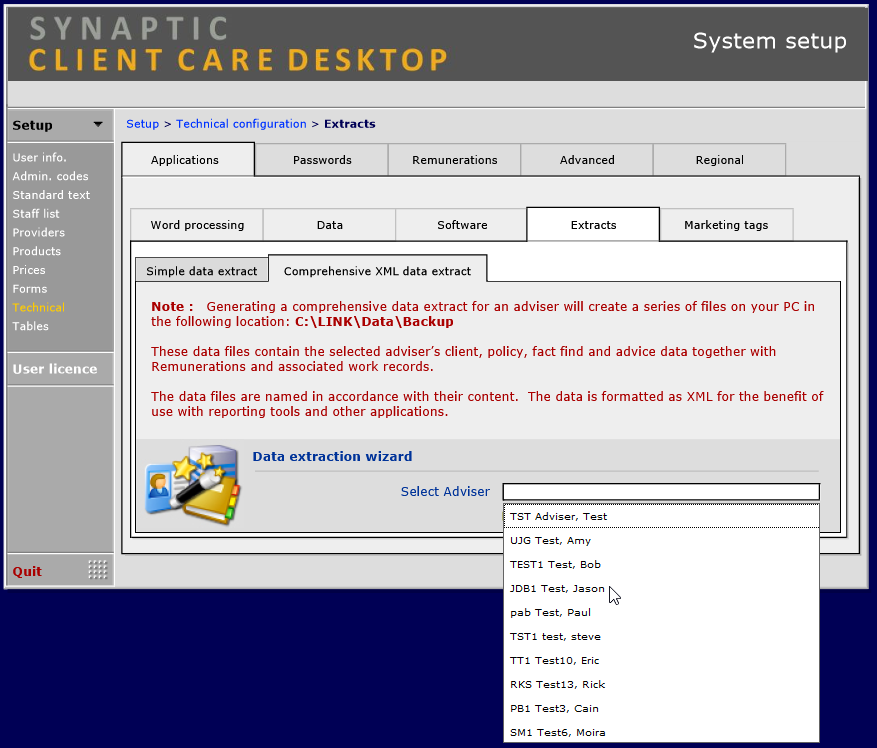Open the Passwords tab

[322, 160]
